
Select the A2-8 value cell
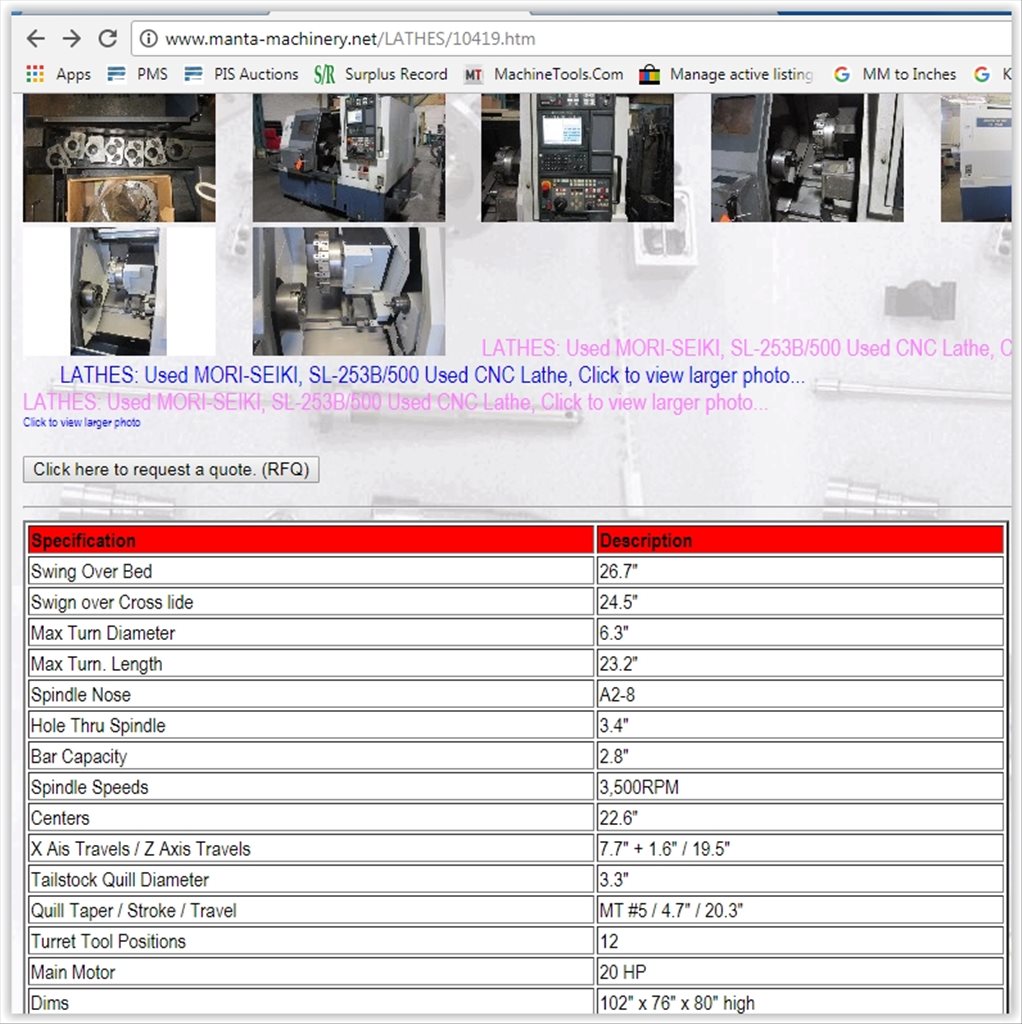click(800, 695)
